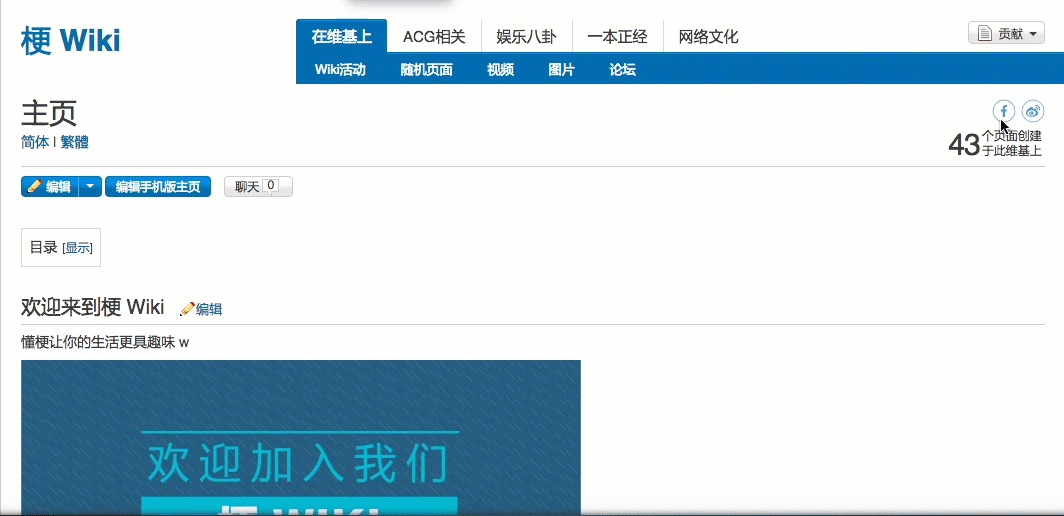Switch to 简体 language variant

pos(35,143)
